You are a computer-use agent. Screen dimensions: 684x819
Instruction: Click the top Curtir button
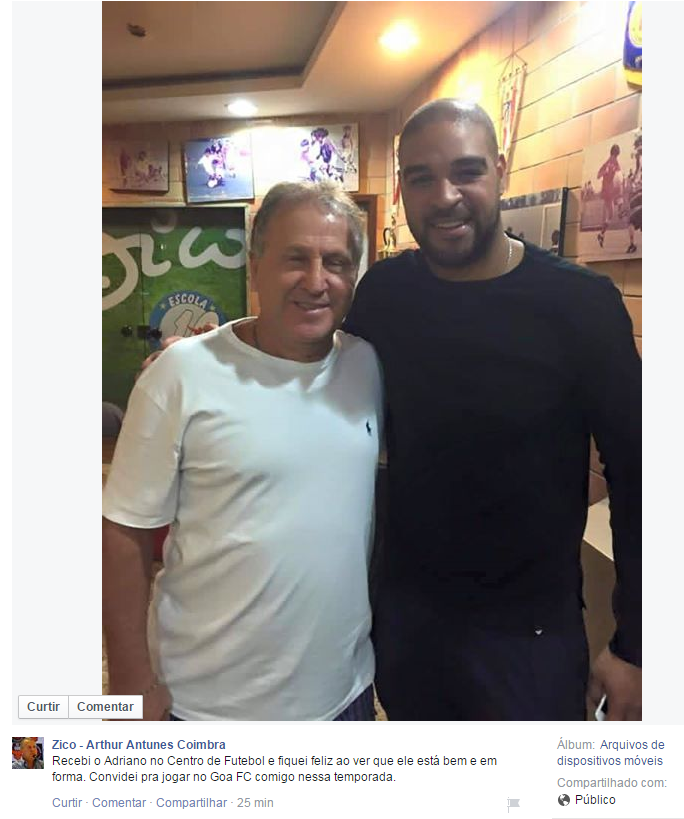click(44, 707)
